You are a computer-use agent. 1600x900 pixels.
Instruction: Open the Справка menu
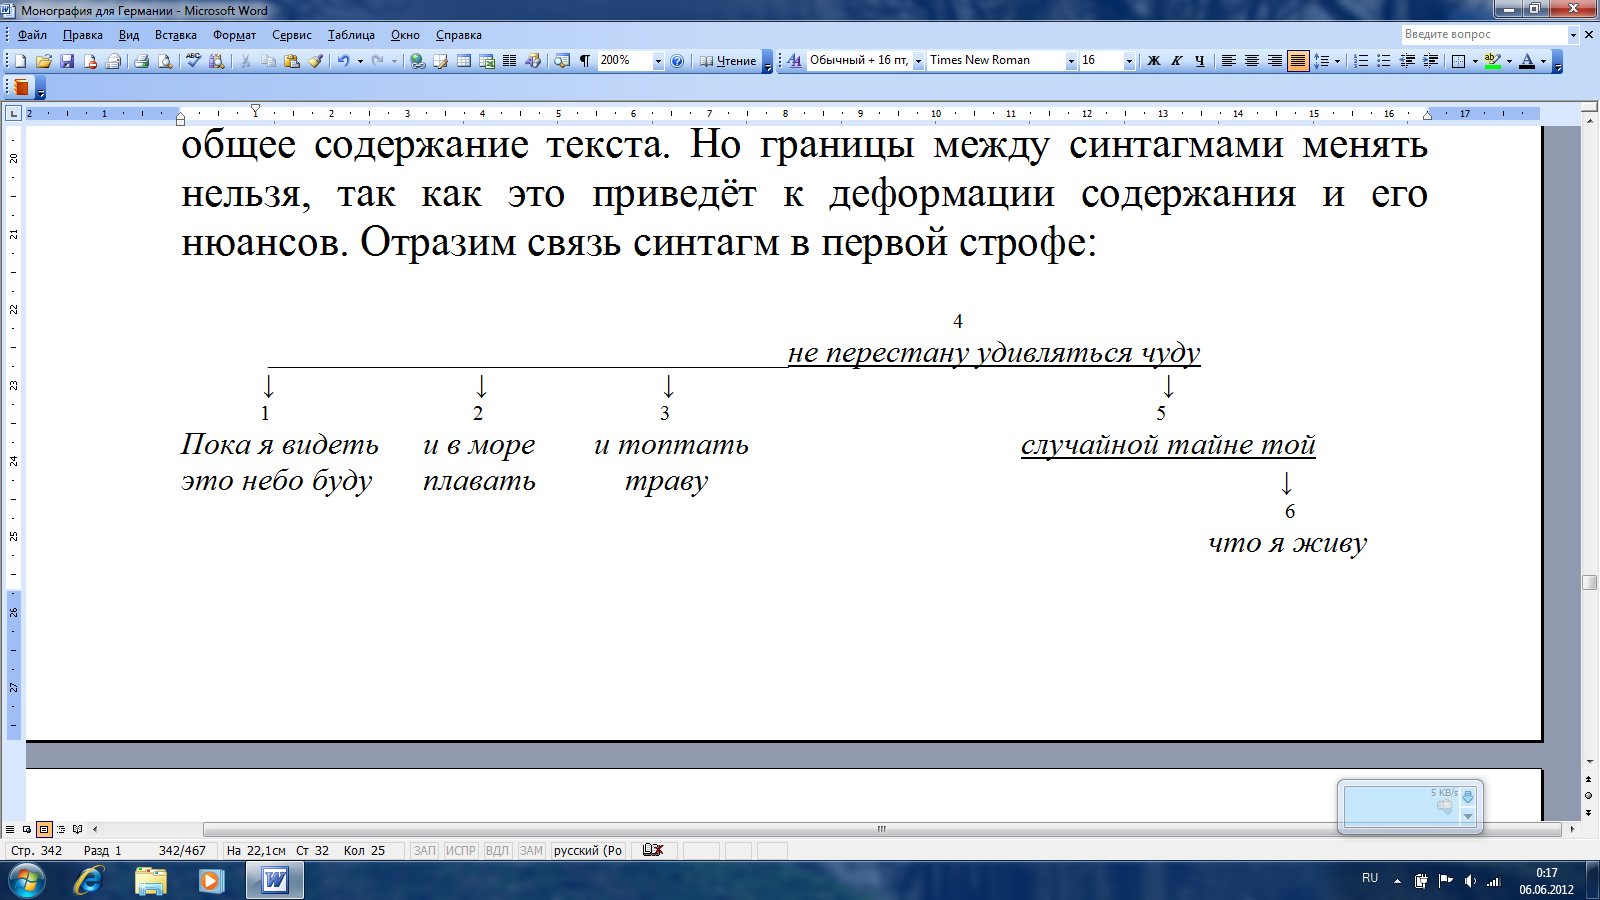pos(459,35)
